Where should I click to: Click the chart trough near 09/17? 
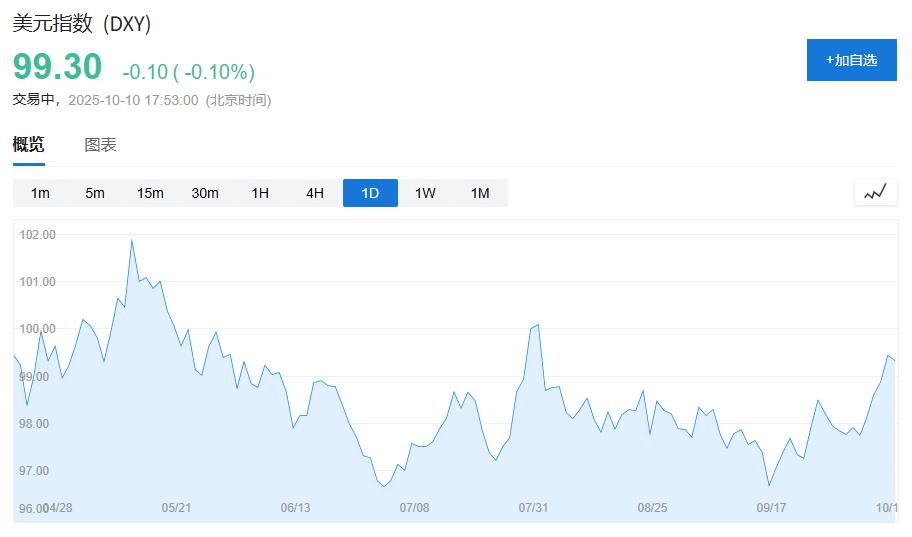(x=769, y=485)
